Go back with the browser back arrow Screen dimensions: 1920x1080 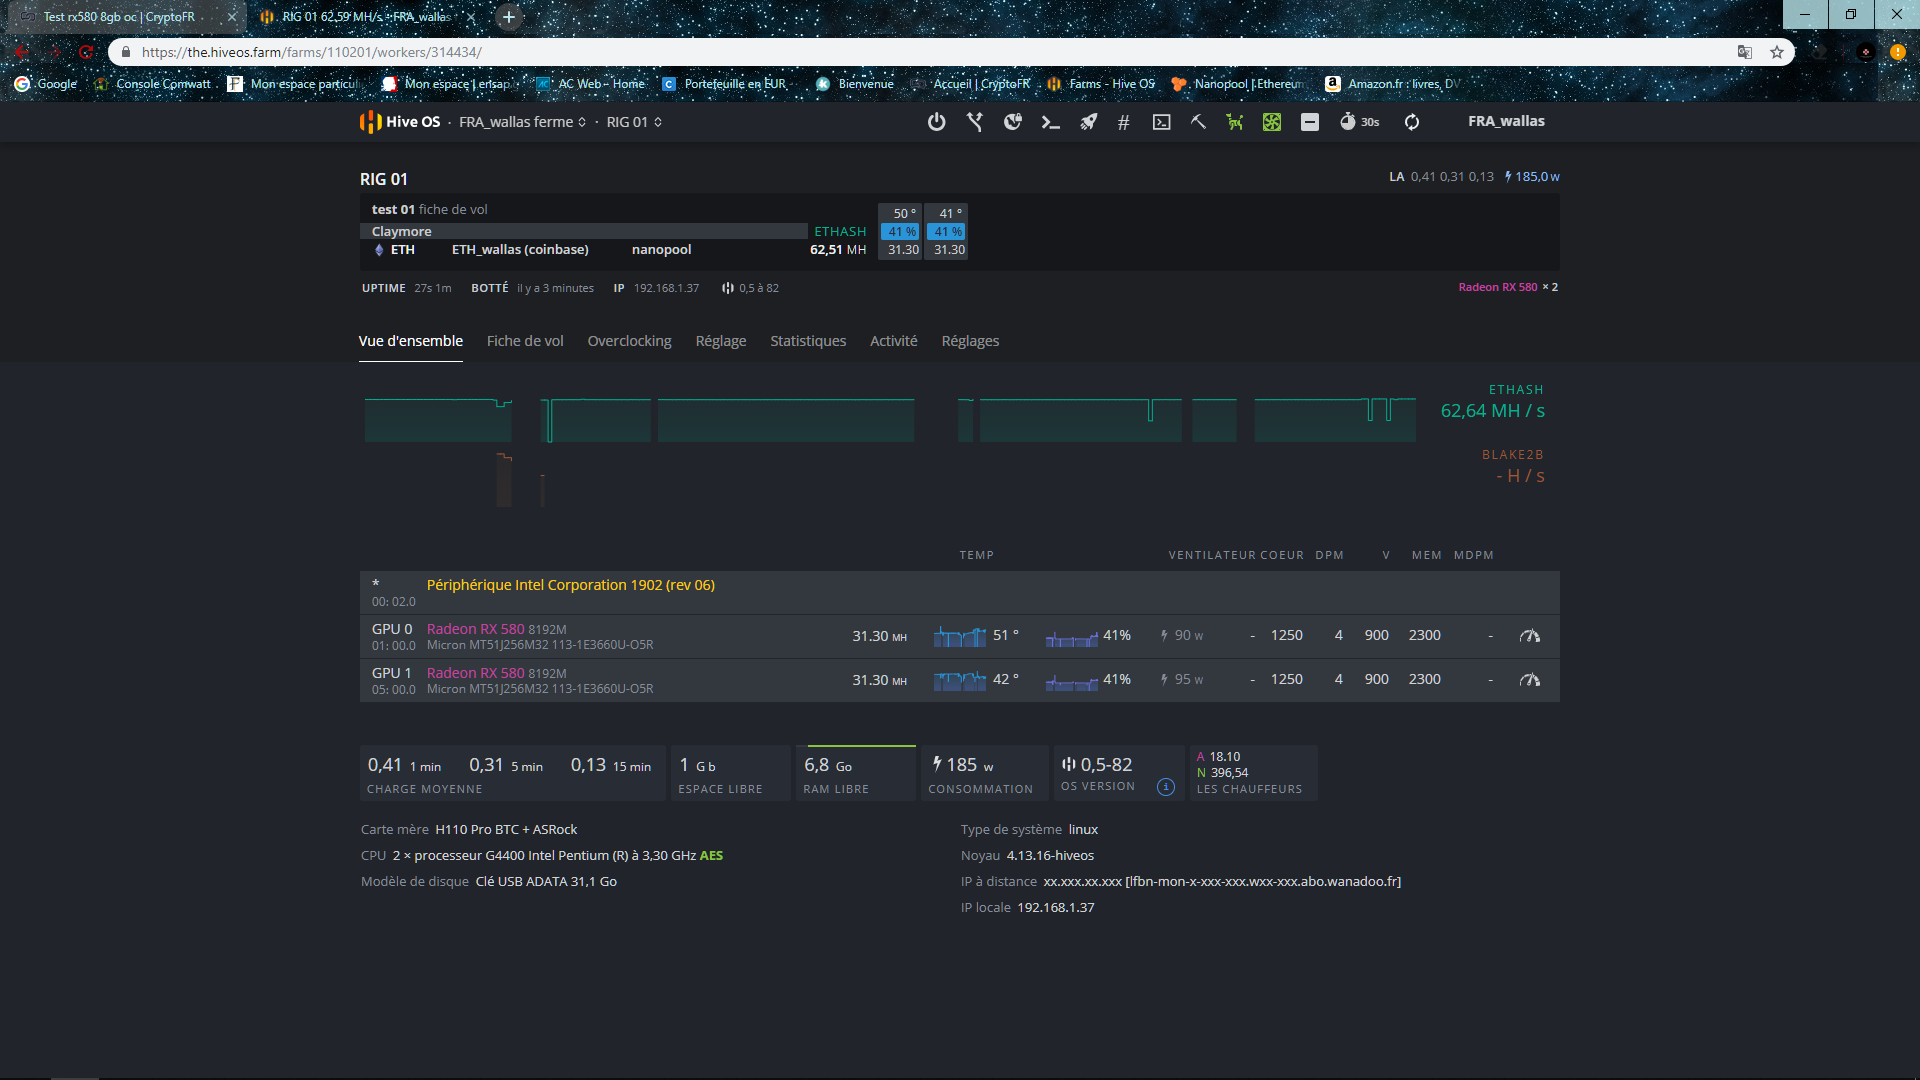tap(22, 52)
